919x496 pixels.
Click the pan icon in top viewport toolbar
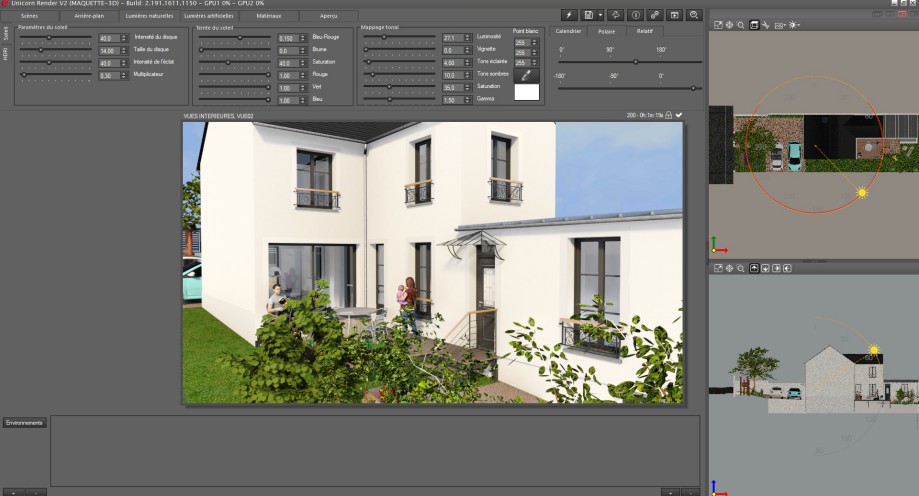[x=729, y=24]
